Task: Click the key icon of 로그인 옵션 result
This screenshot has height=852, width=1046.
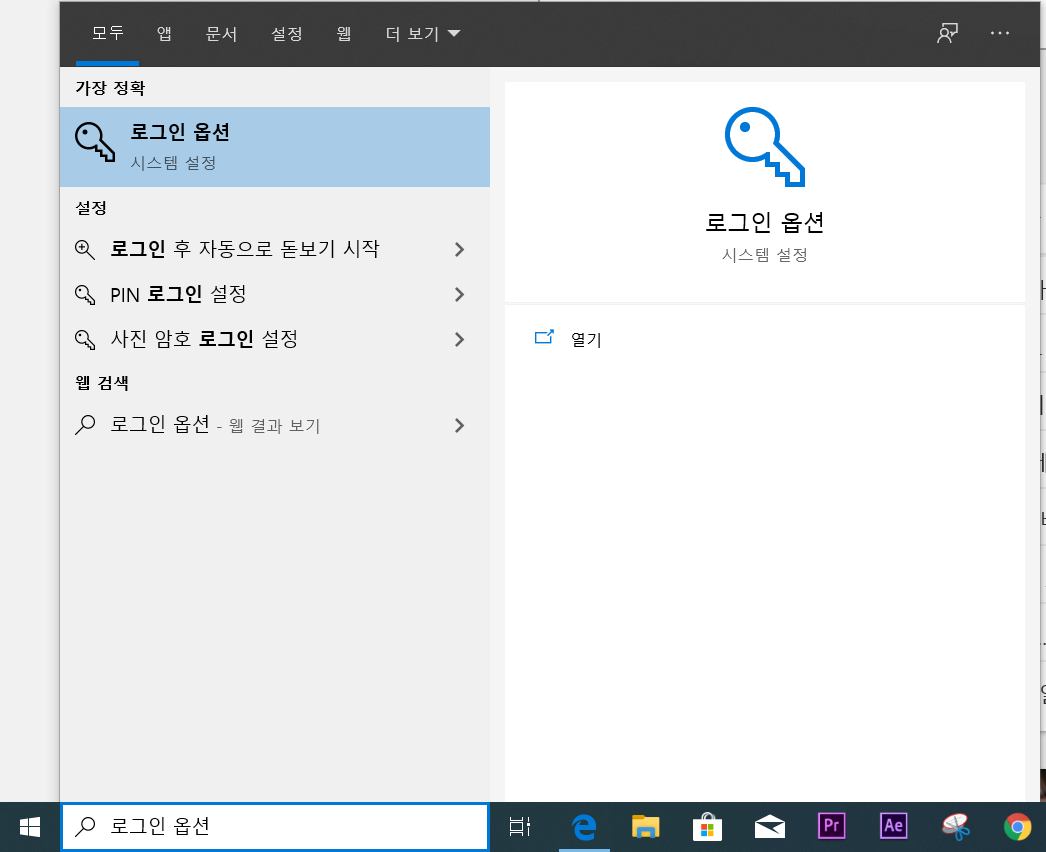Action: (x=95, y=141)
